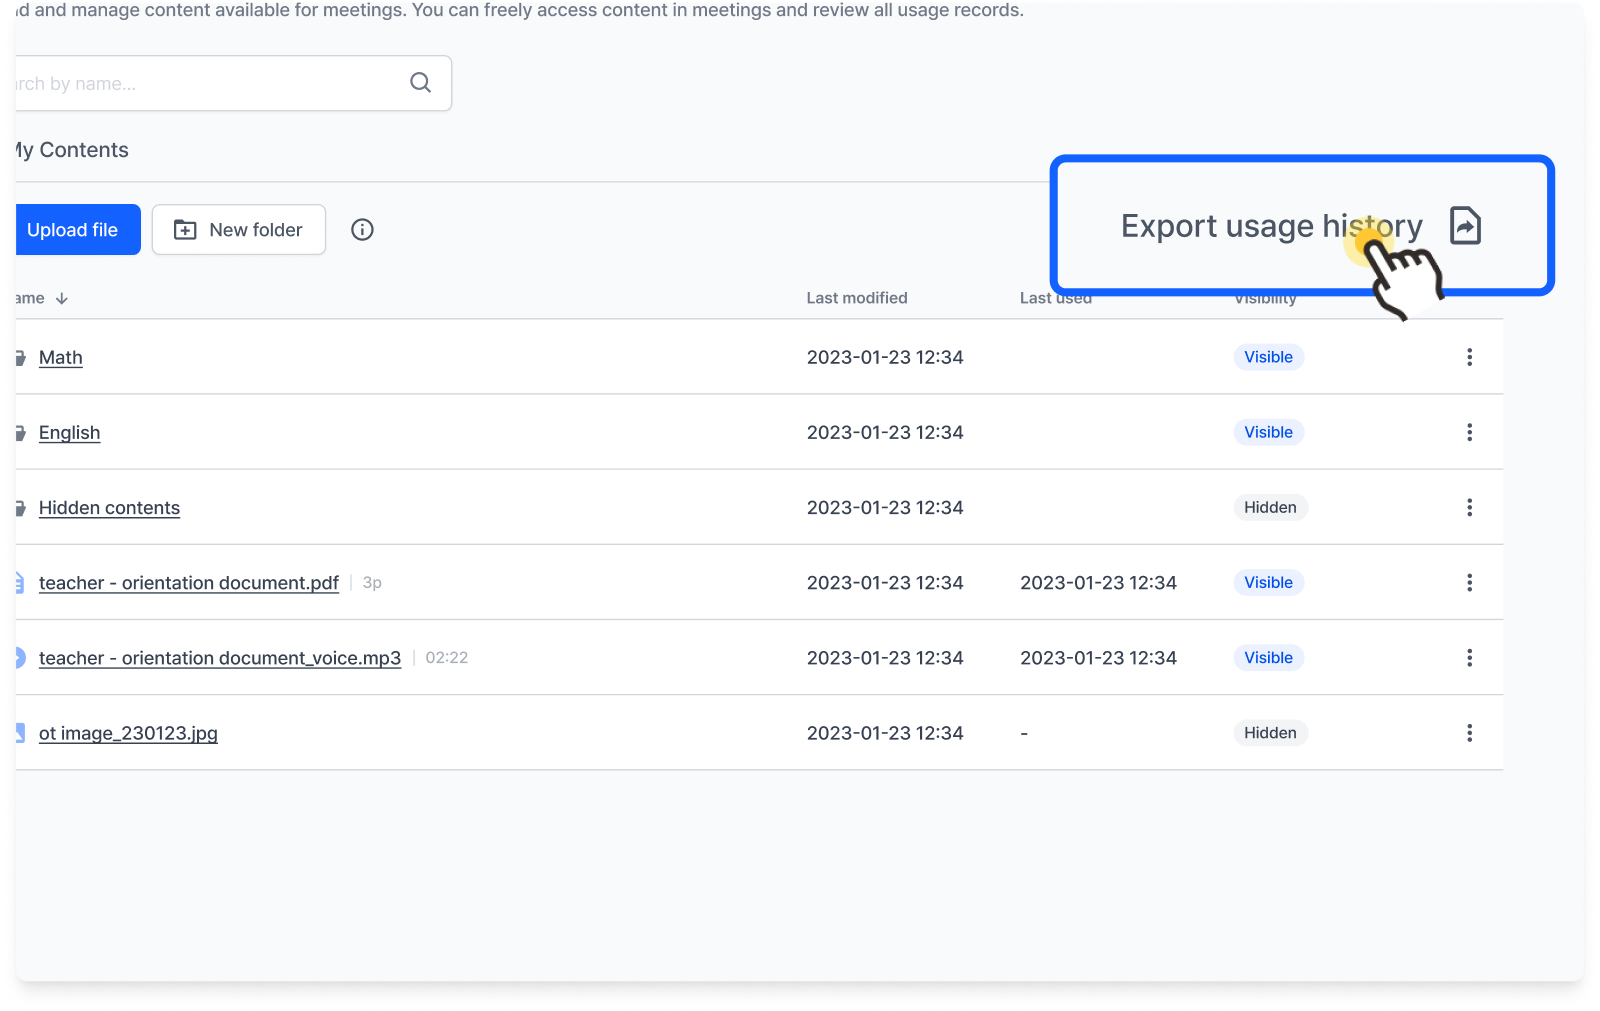
Task: Open more options for document_voice.mp3 row
Action: tap(1469, 657)
